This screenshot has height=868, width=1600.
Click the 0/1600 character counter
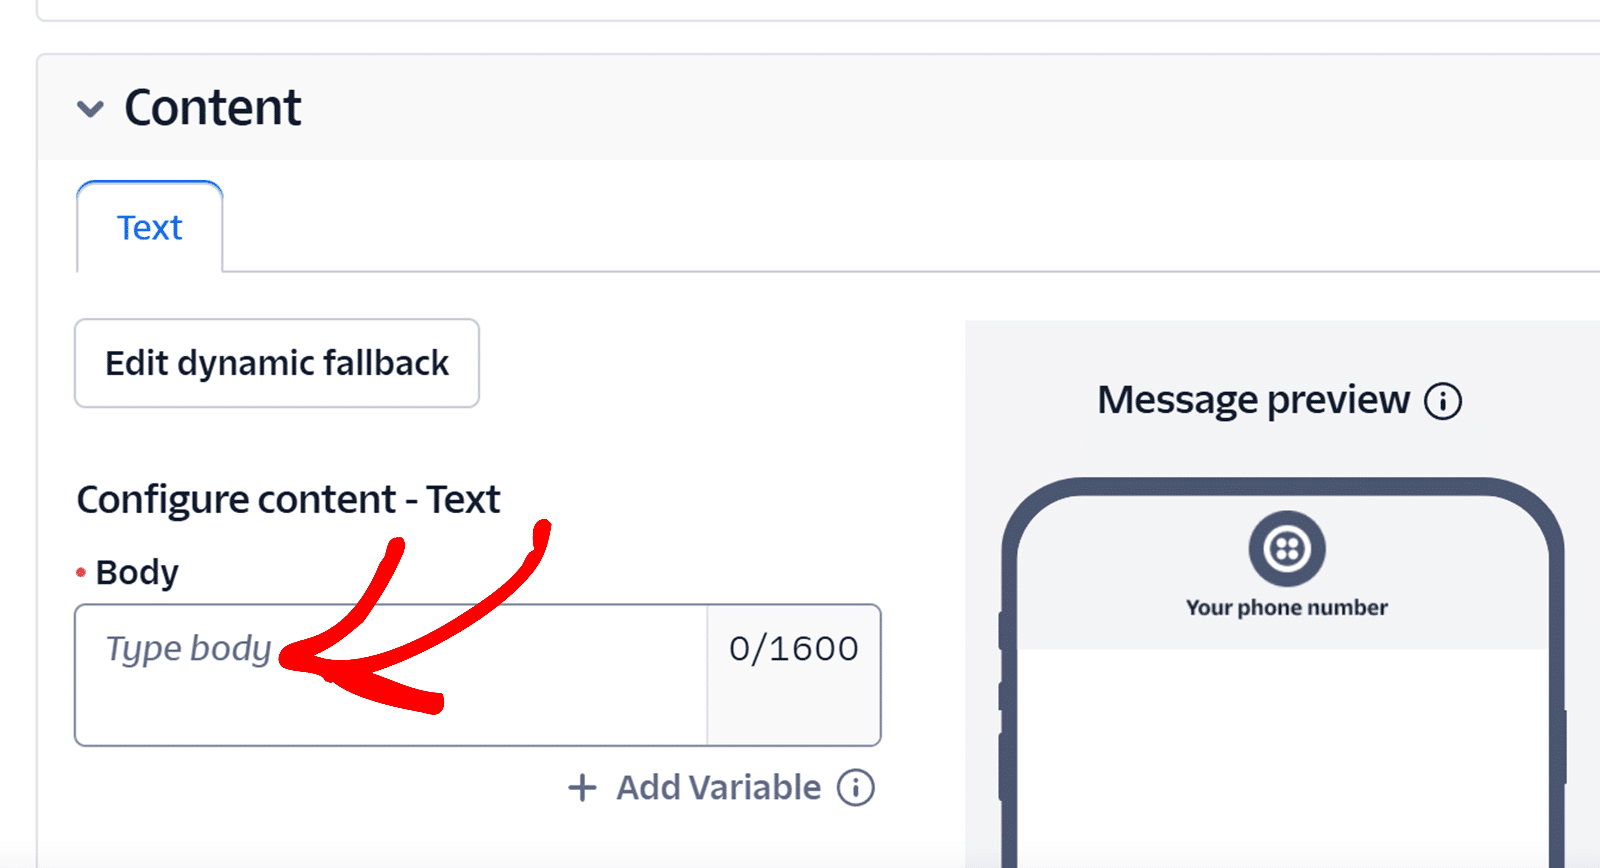(794, 648)
